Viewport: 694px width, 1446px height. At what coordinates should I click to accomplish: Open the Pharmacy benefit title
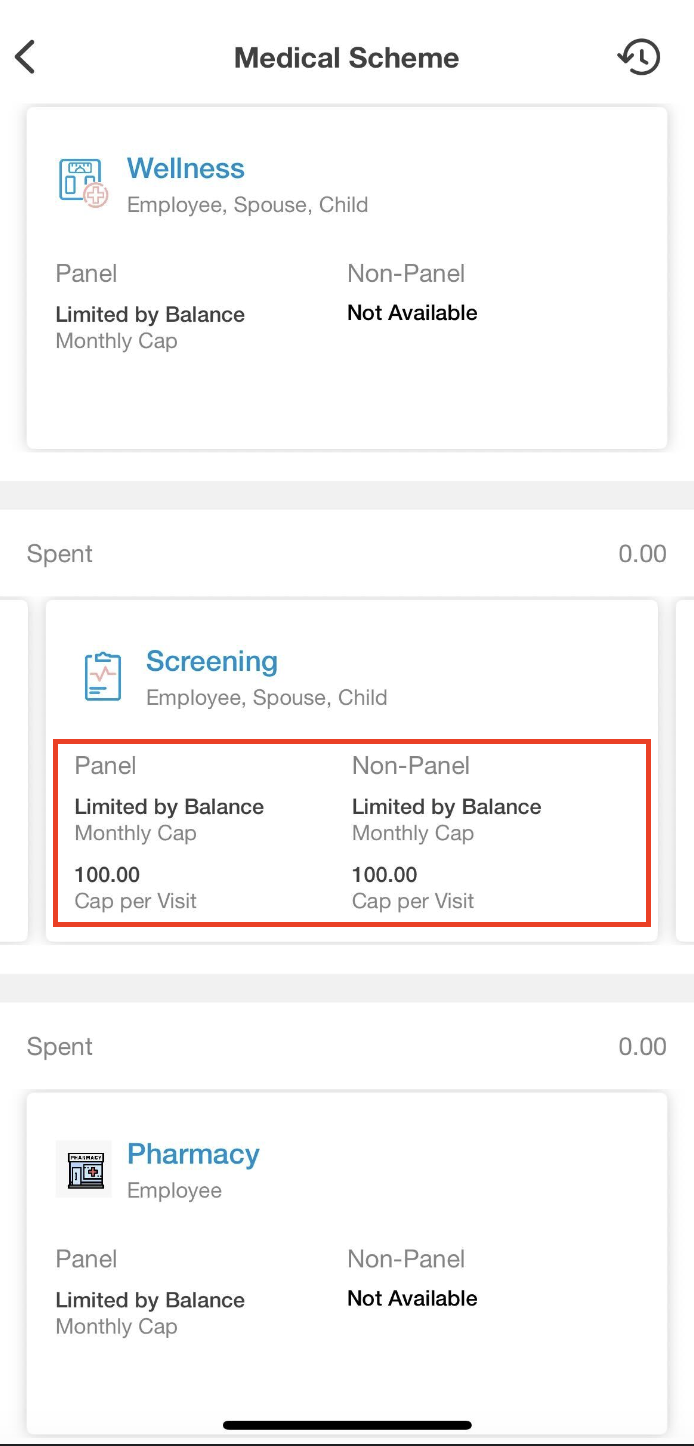(x=193, y=1154)
